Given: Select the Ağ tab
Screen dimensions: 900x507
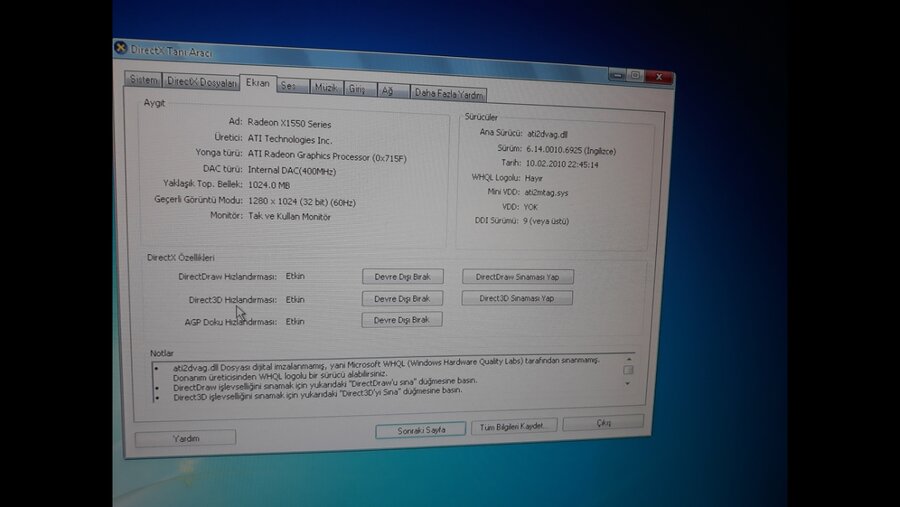Looking at the screenshot, I should coord(393,91).
